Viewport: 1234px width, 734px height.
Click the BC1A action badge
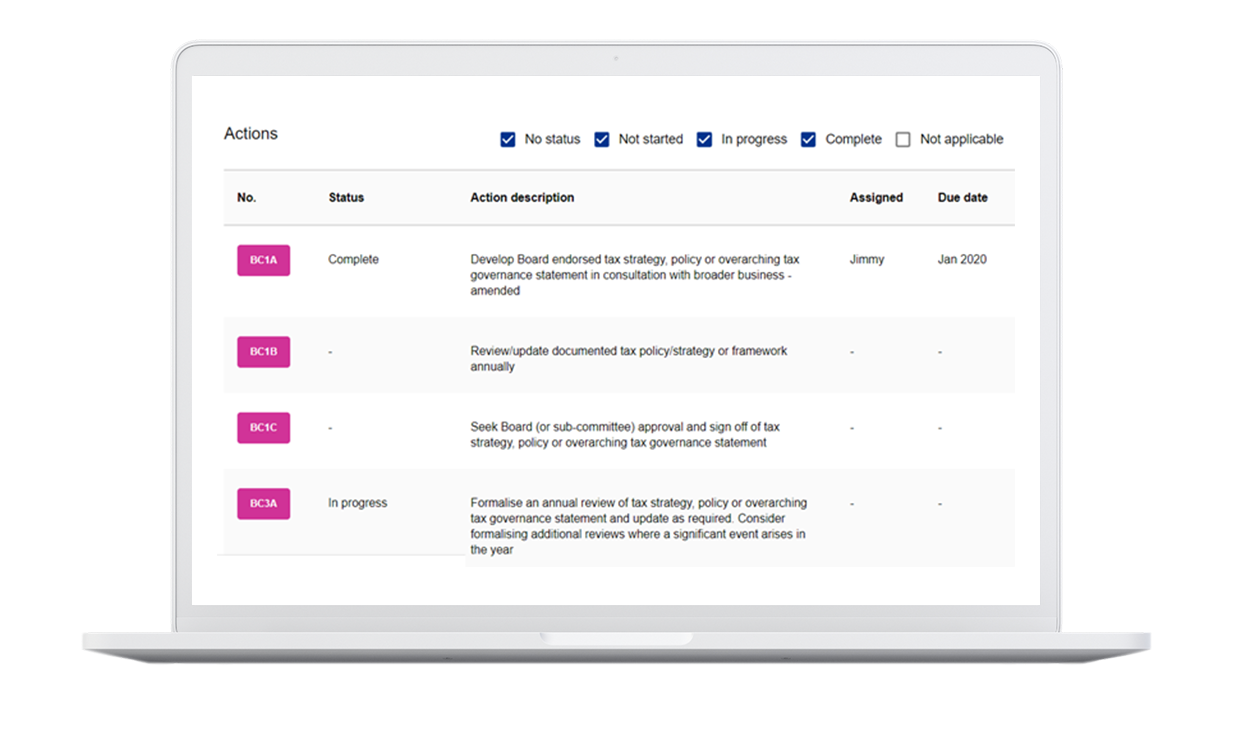[x=263, y=260]
